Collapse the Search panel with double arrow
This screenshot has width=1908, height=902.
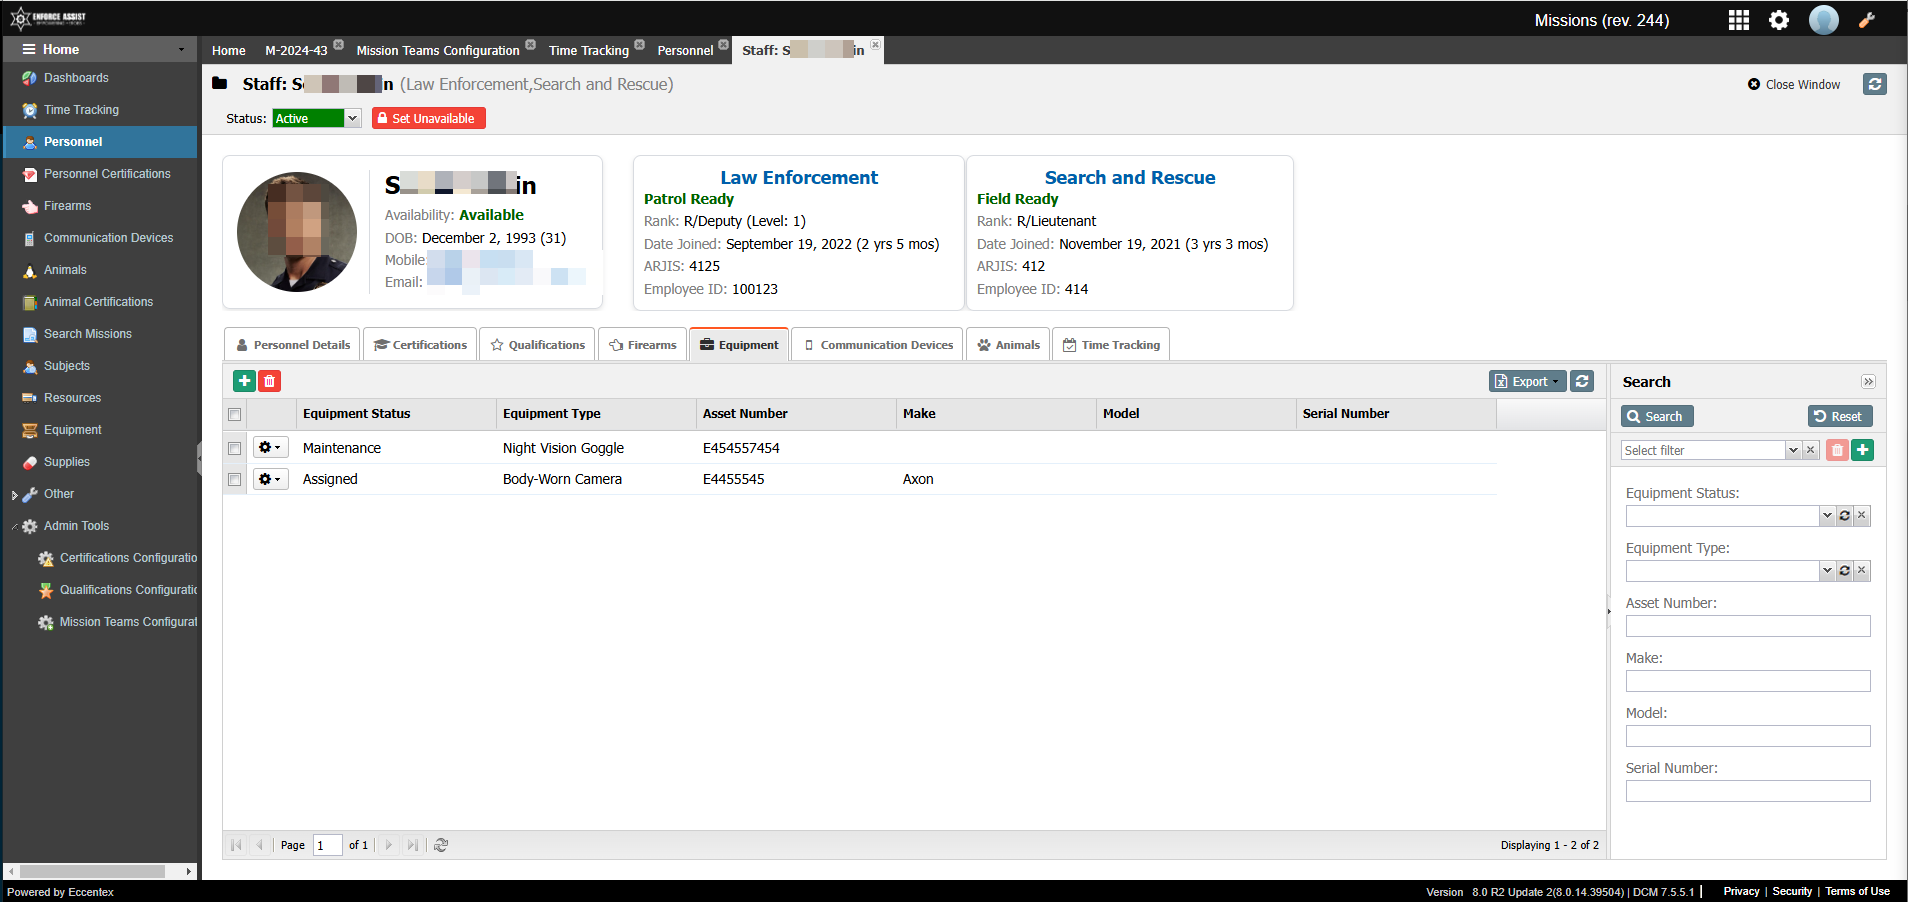(1868, 382)
